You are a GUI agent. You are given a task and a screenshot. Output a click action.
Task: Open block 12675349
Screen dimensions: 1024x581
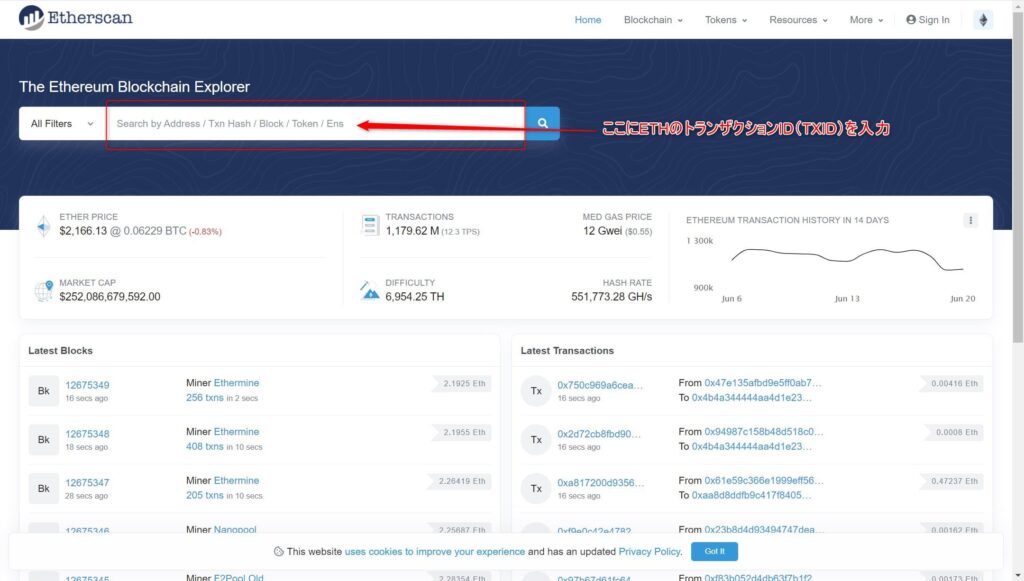point(88,385)
